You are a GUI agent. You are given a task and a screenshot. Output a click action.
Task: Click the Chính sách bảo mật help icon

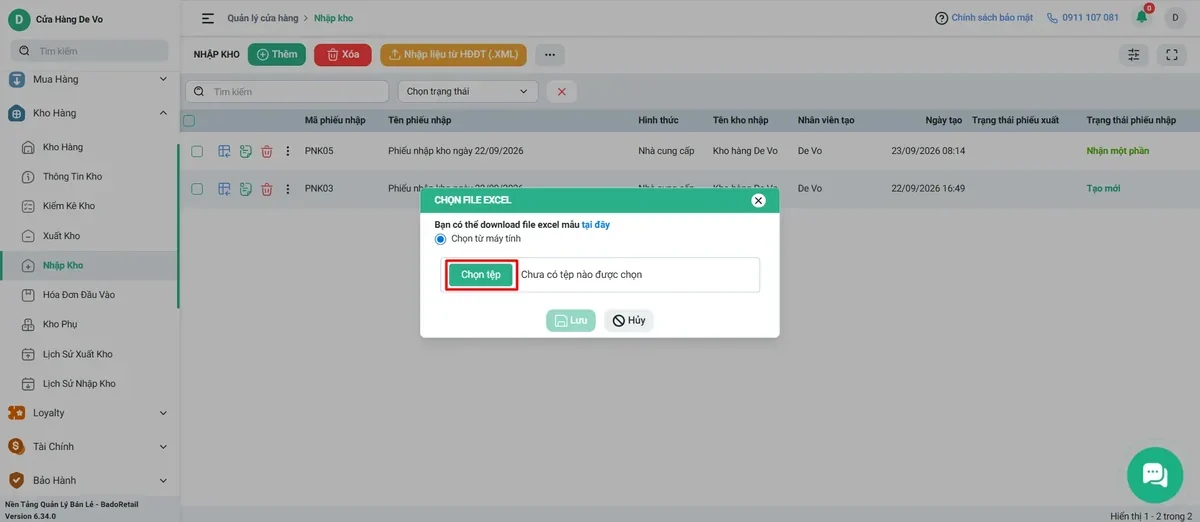click(x=941, y=18)
